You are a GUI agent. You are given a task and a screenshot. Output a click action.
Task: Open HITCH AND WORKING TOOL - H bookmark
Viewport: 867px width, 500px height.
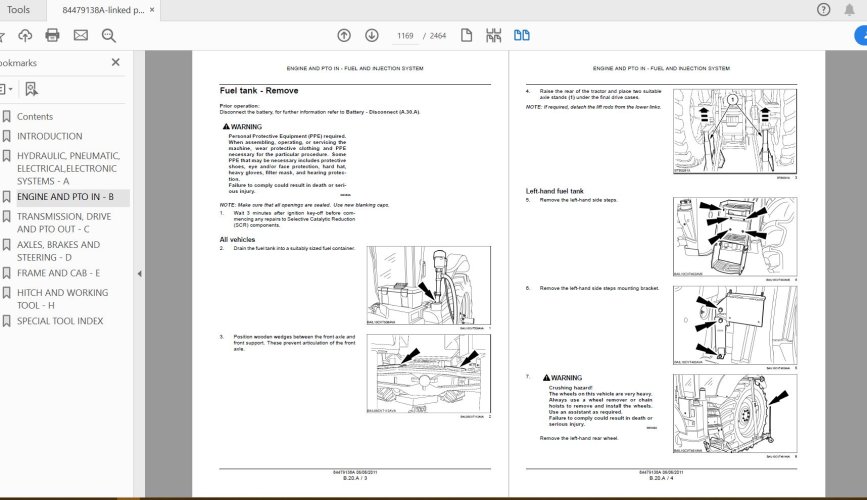pos(62,299)
